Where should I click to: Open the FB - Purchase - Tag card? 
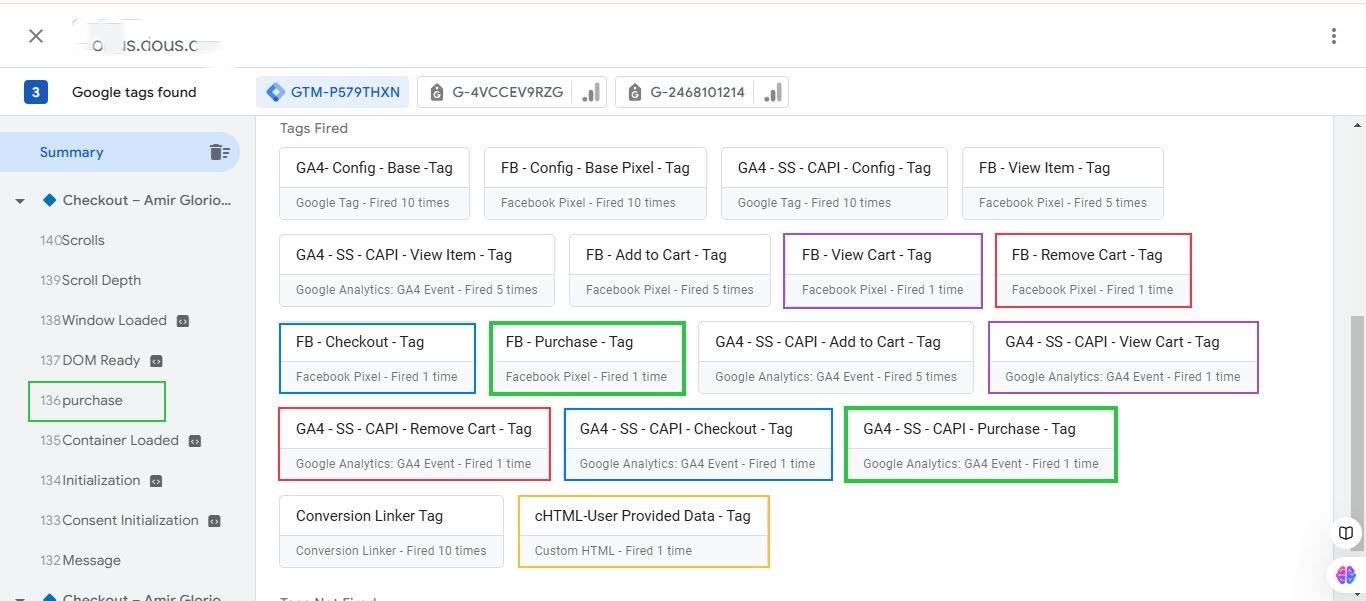point(587,358)
